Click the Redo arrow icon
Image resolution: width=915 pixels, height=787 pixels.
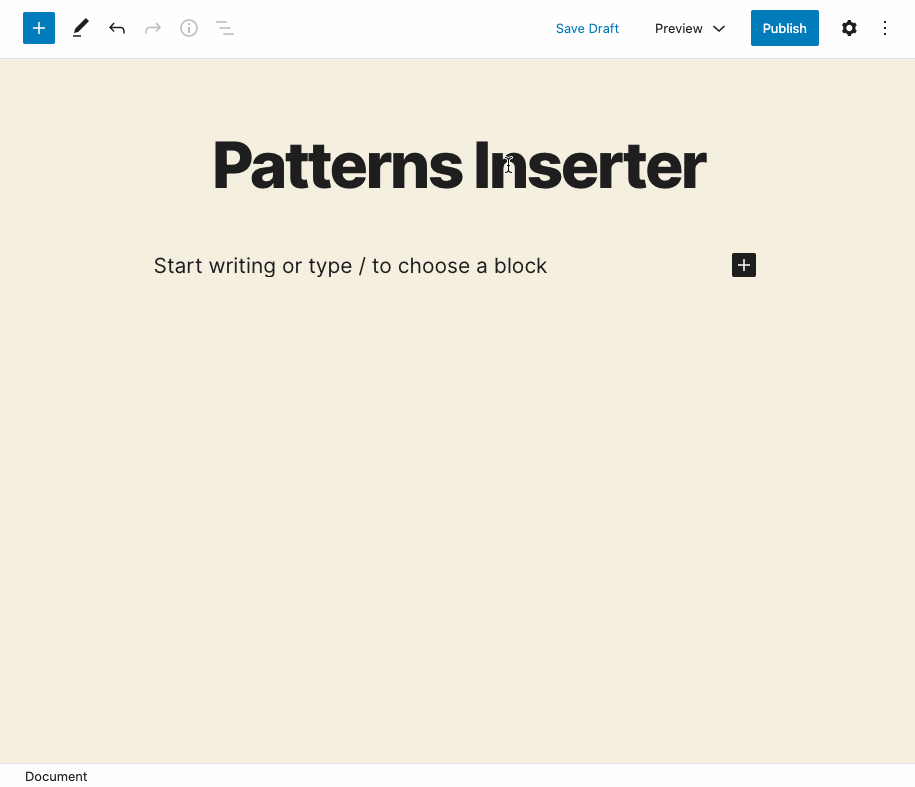point(153,28)
